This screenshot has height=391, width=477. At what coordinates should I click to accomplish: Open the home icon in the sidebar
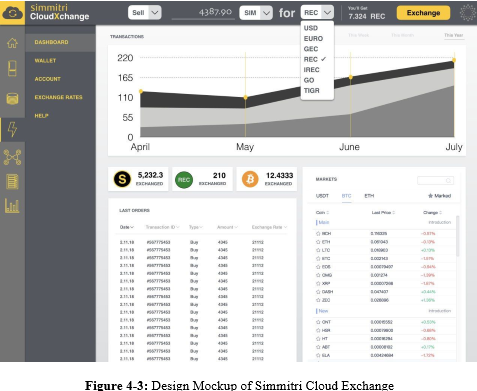click(12, 43)
